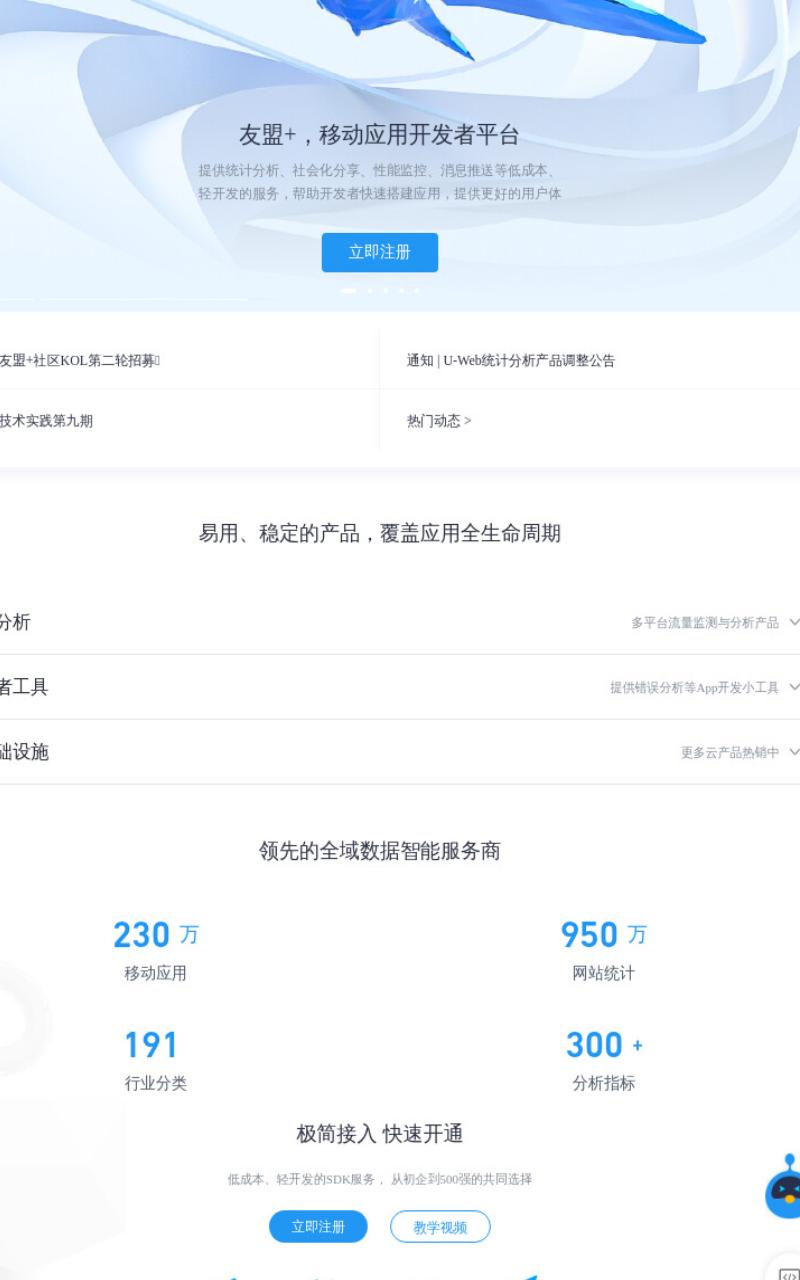Click the 立即注册 button beside 教学视频
This screenshot has width=800, height=1280.
click(x=318, y=1227)
